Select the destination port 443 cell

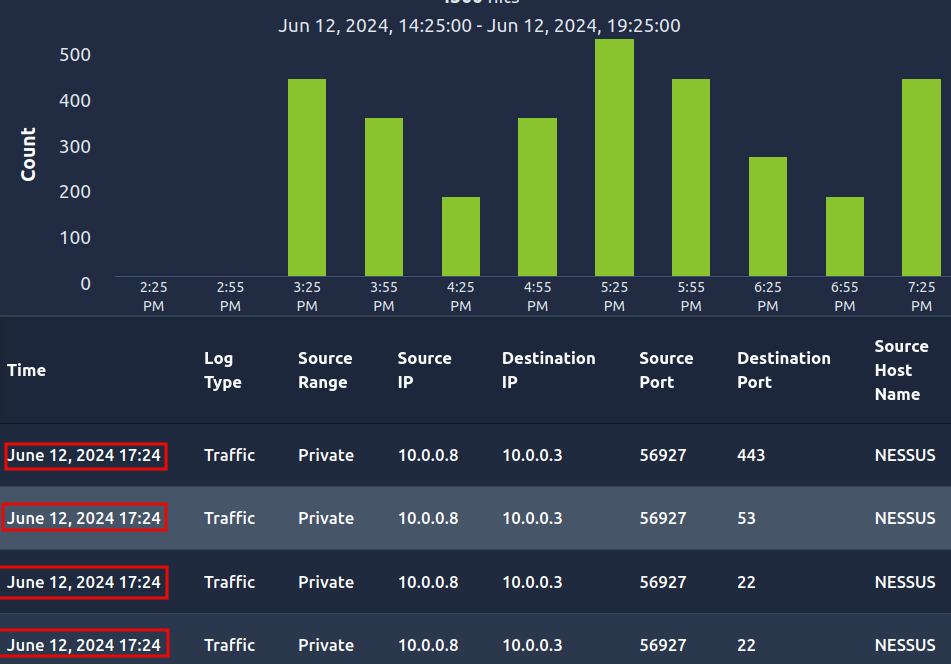[x=751, y=455]
